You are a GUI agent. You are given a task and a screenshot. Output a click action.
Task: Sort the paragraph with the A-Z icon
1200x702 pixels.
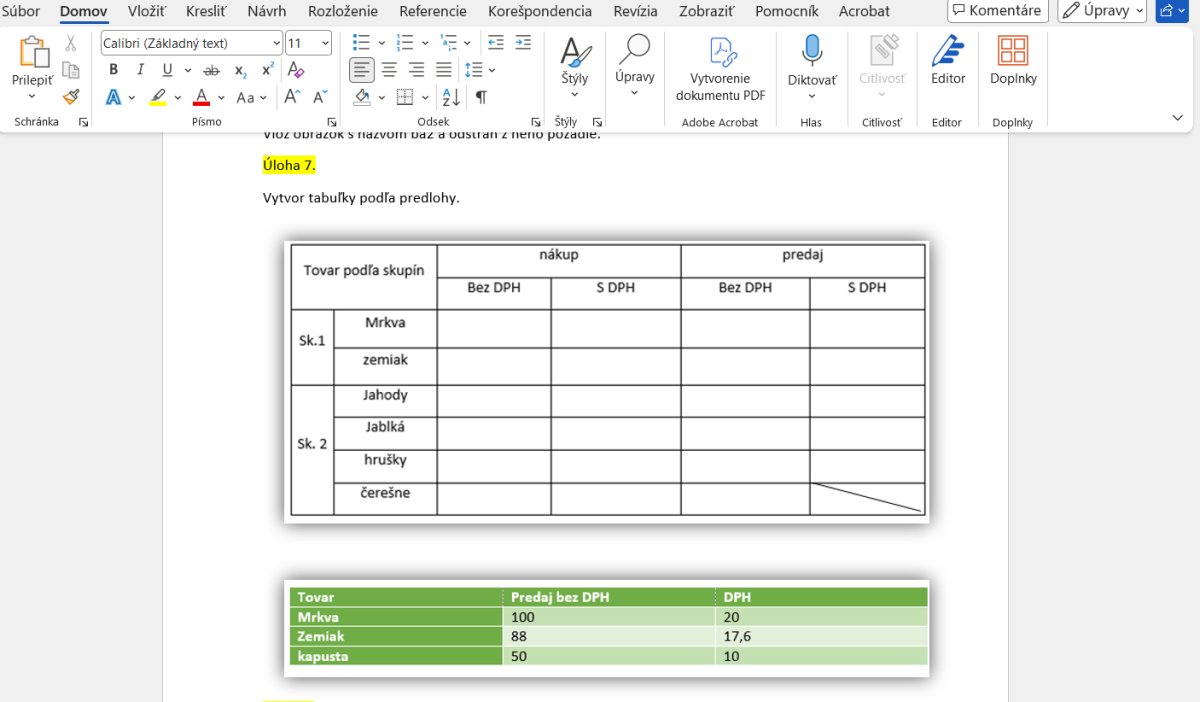(x=451, y=97)
